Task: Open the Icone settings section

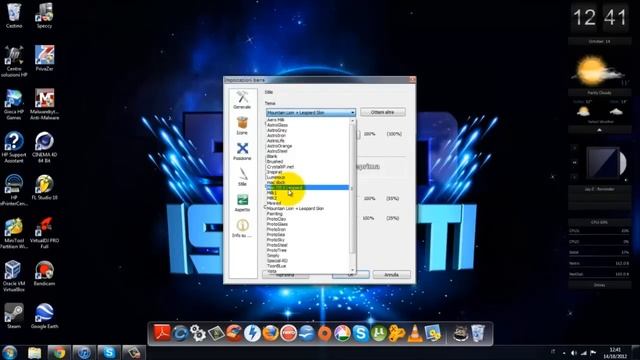Action: point(242,126)
